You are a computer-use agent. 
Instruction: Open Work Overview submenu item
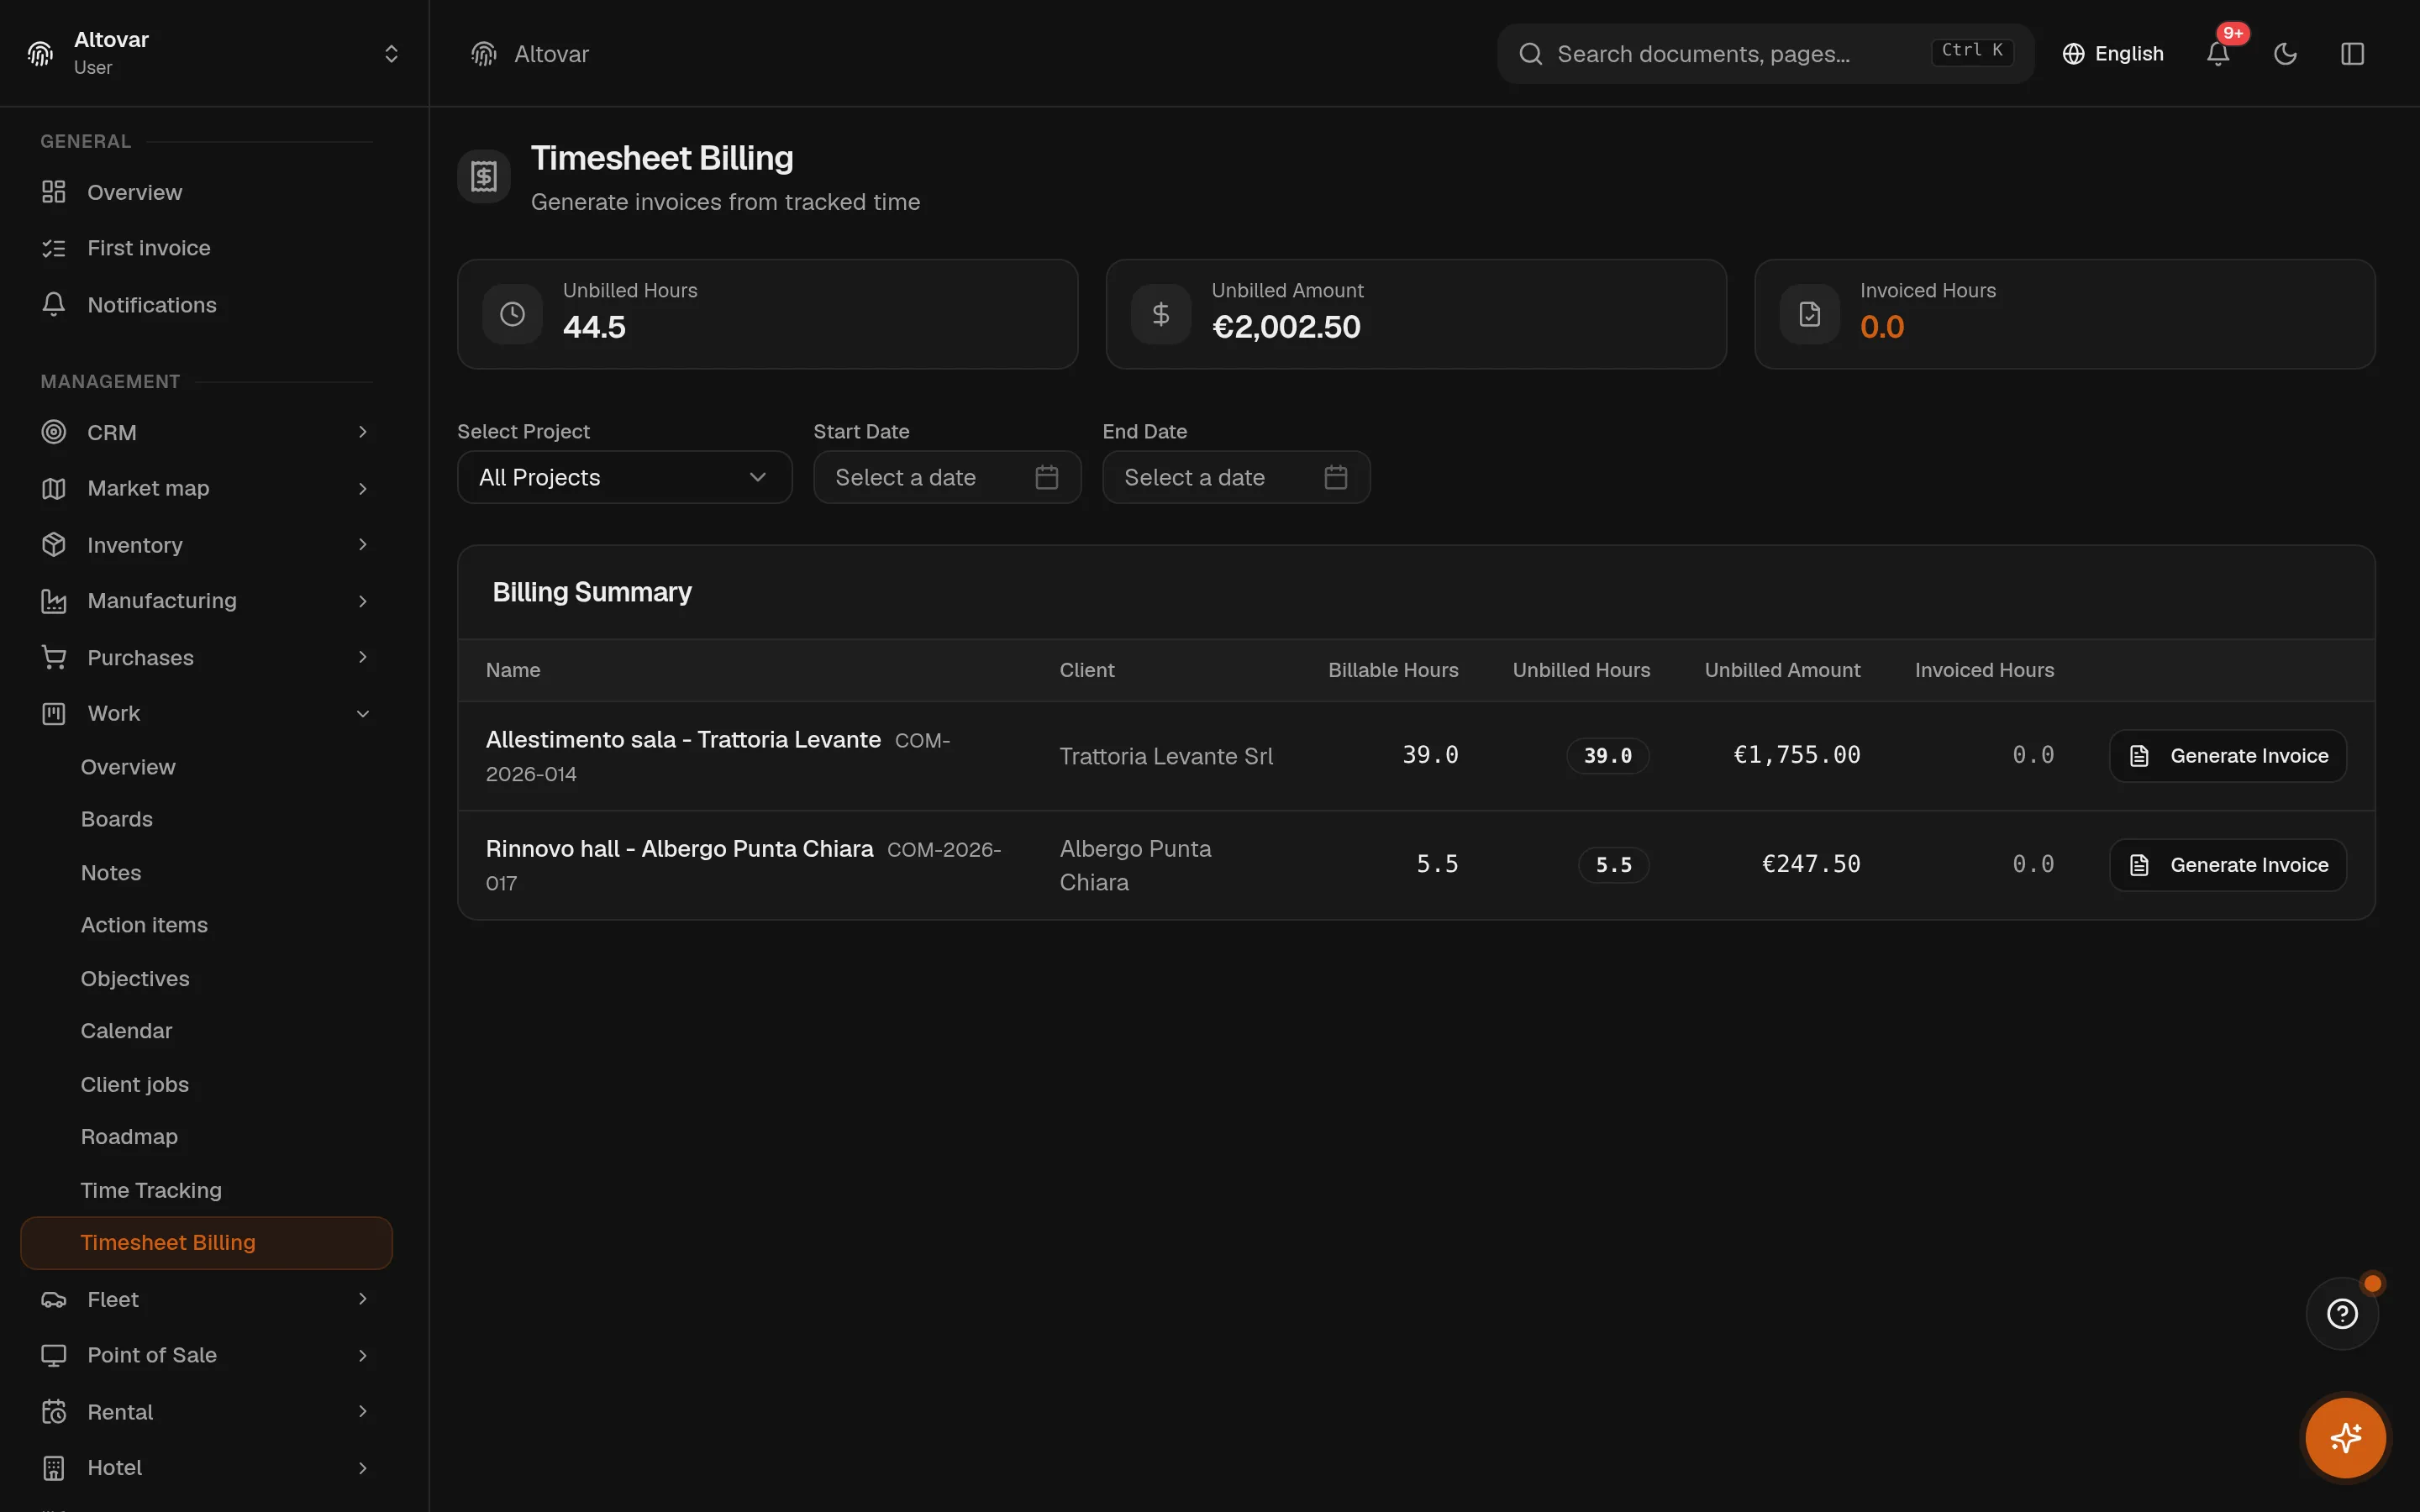206,767
